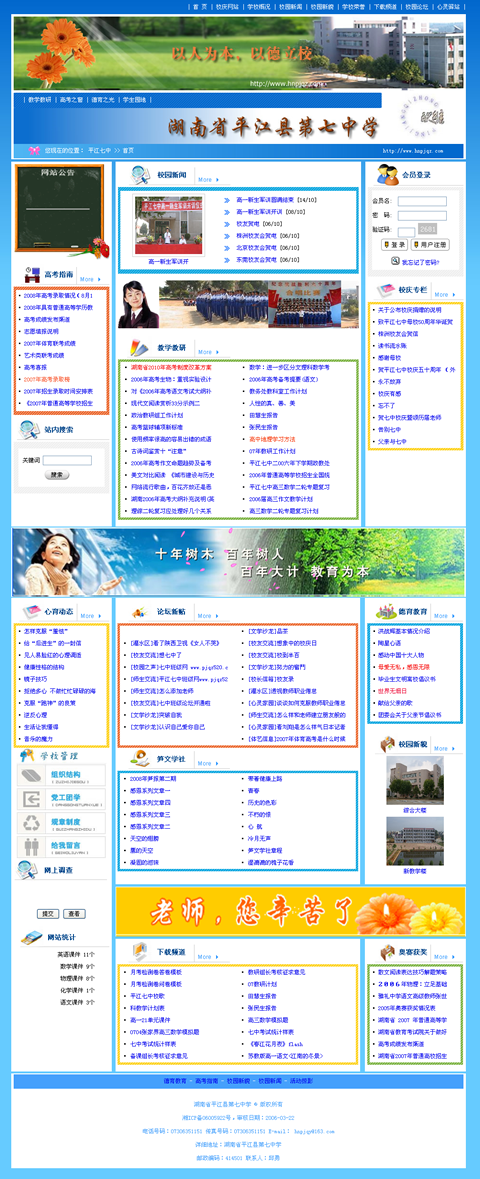Click the book icon beside 校庆专栏
Screen dimensions: 480x1179
[387, 289]
